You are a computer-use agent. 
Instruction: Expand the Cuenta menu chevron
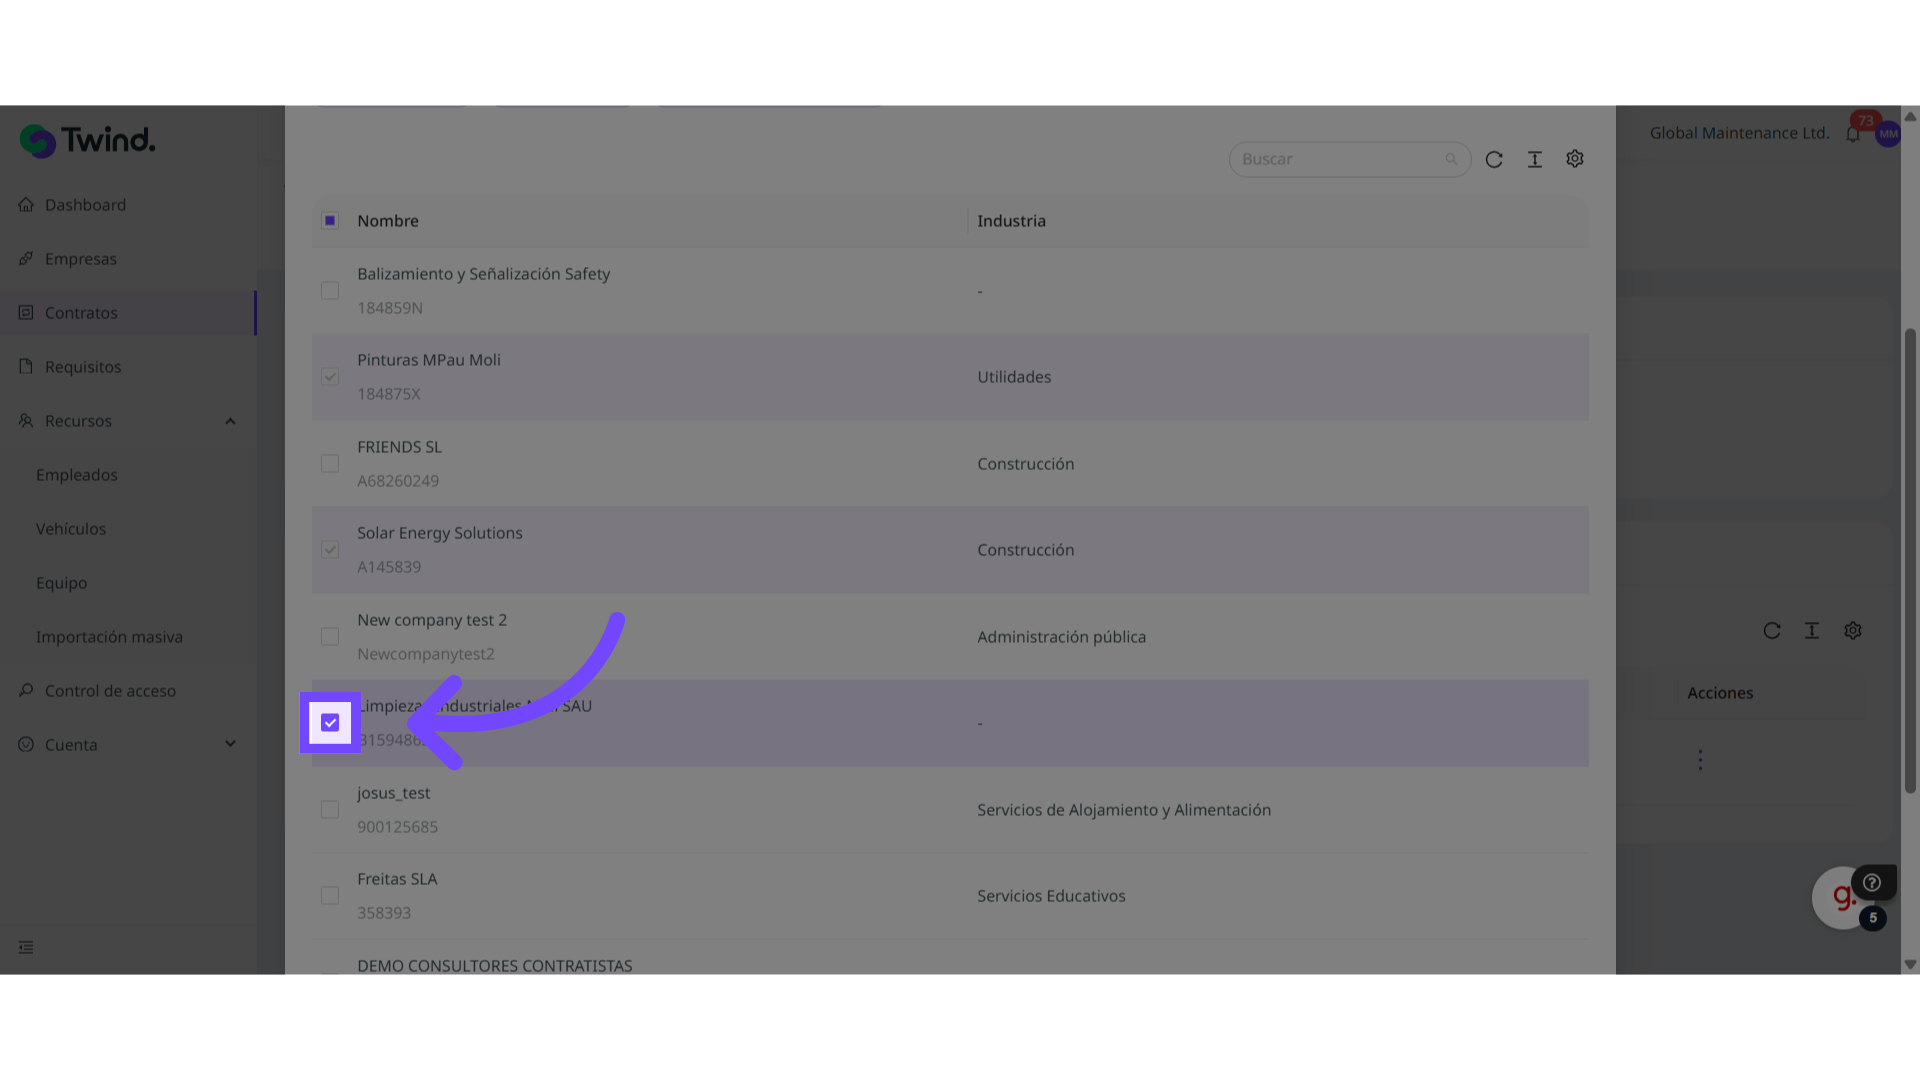tap(231, 745)
